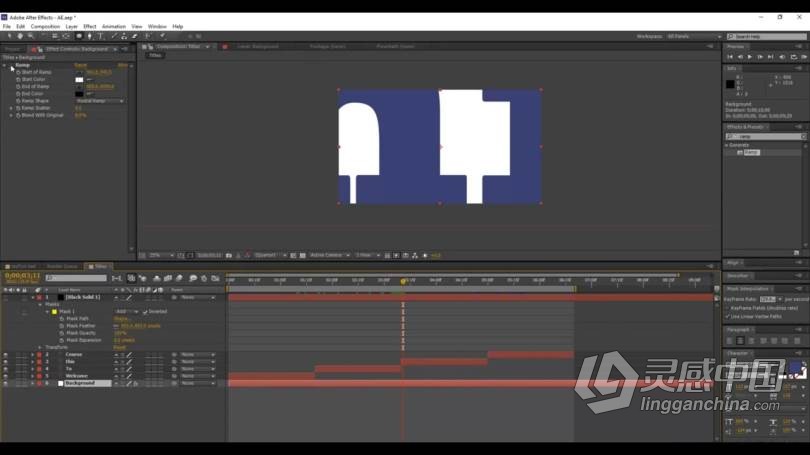Click the Start Color white swatch
This screenshot has height=455, width=810.
79,80
